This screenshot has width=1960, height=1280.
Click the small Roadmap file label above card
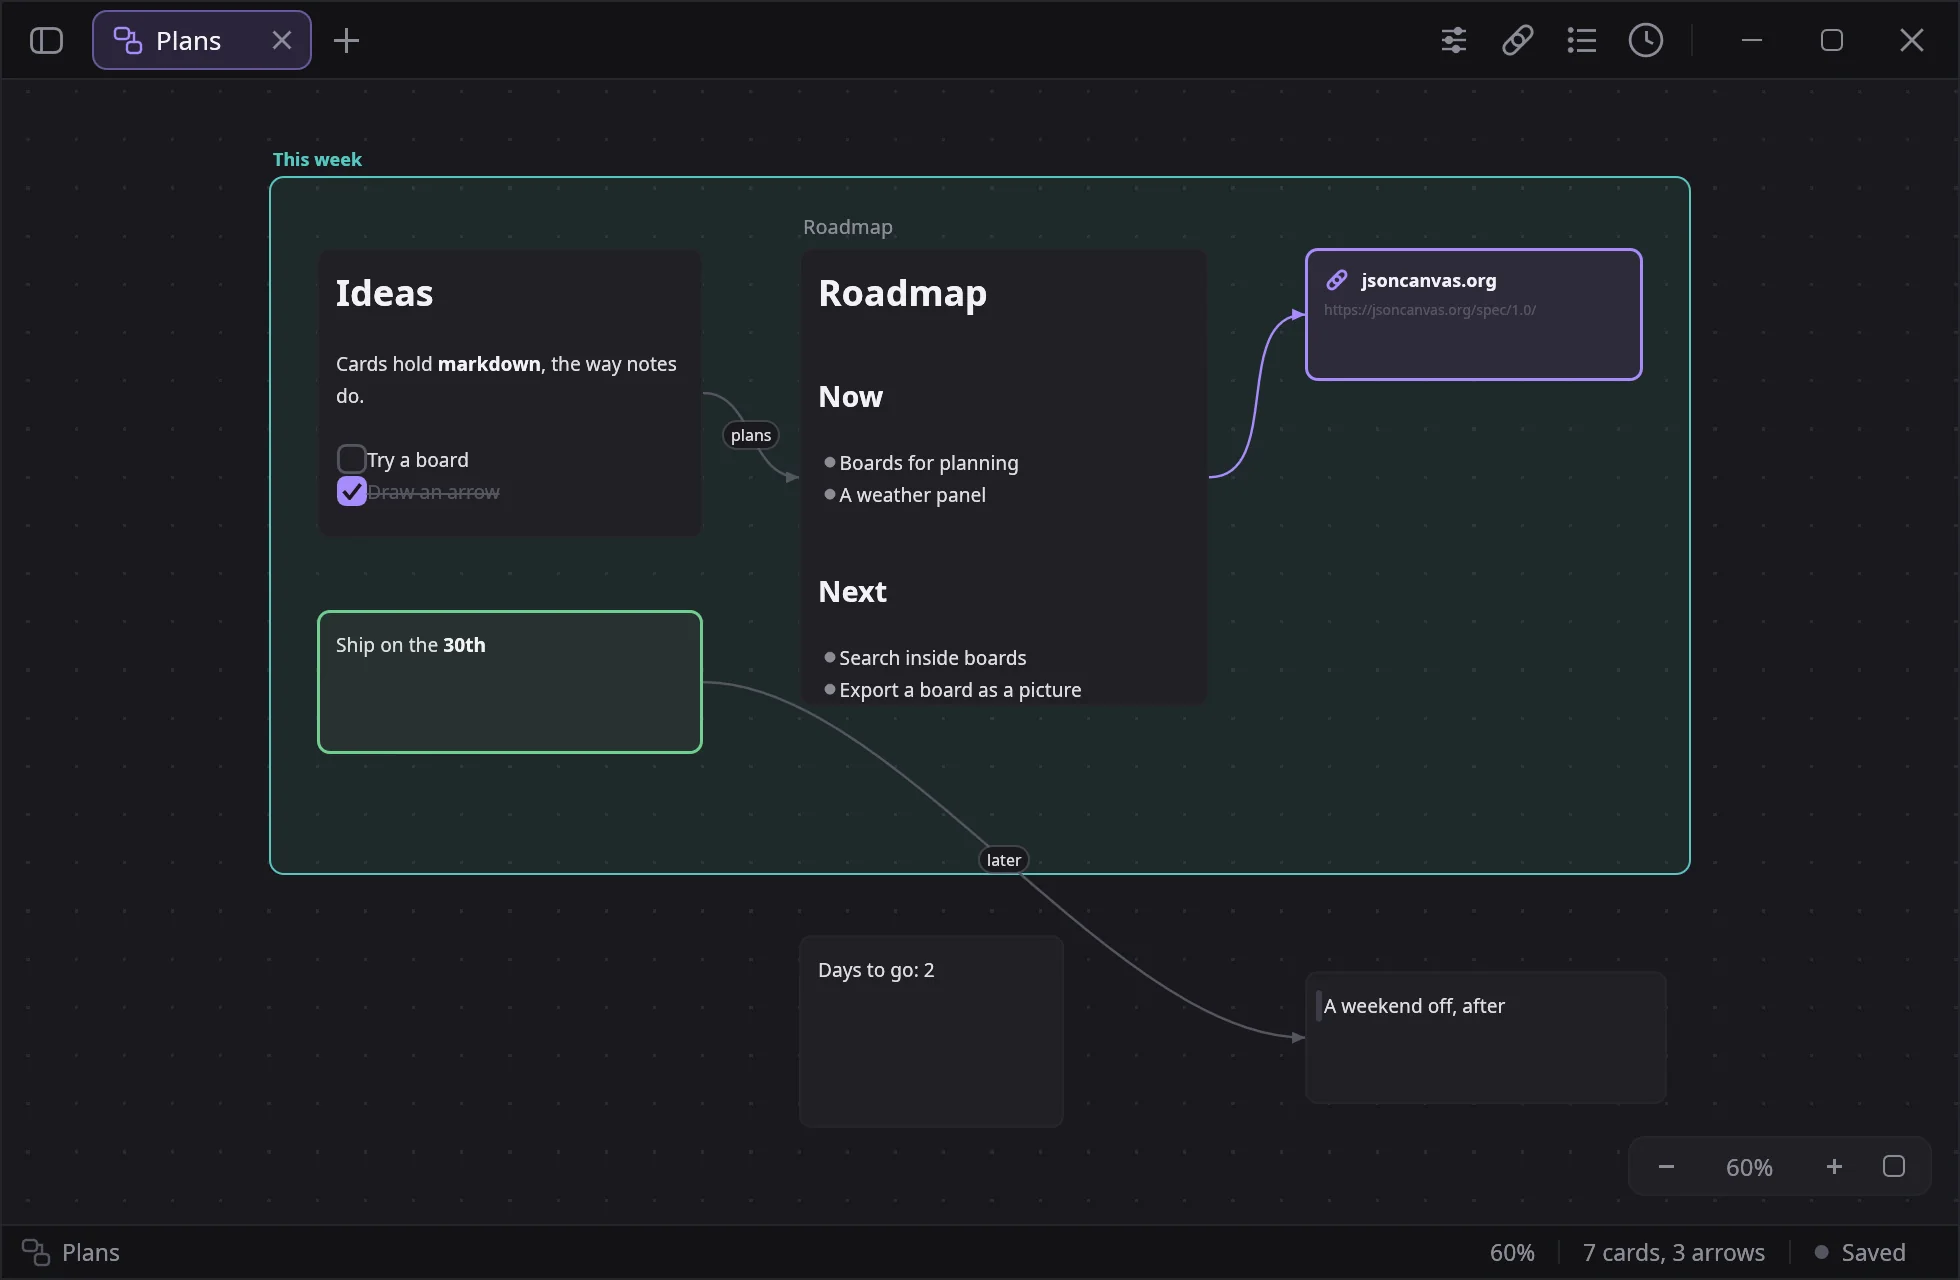(848, 227)
